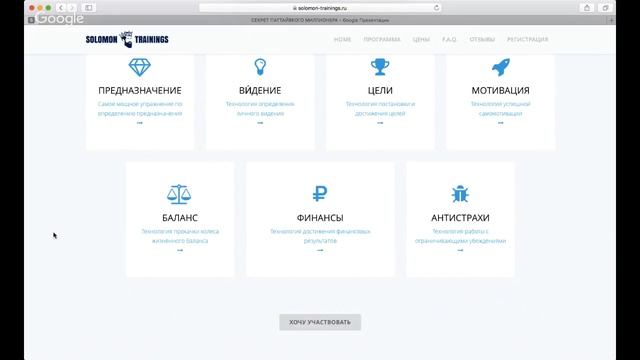This screenshot has height=360, width=640.
Task: Click arrow under ПРЕДНАЗНАЧЕНИЕ description
Action: 140,123
